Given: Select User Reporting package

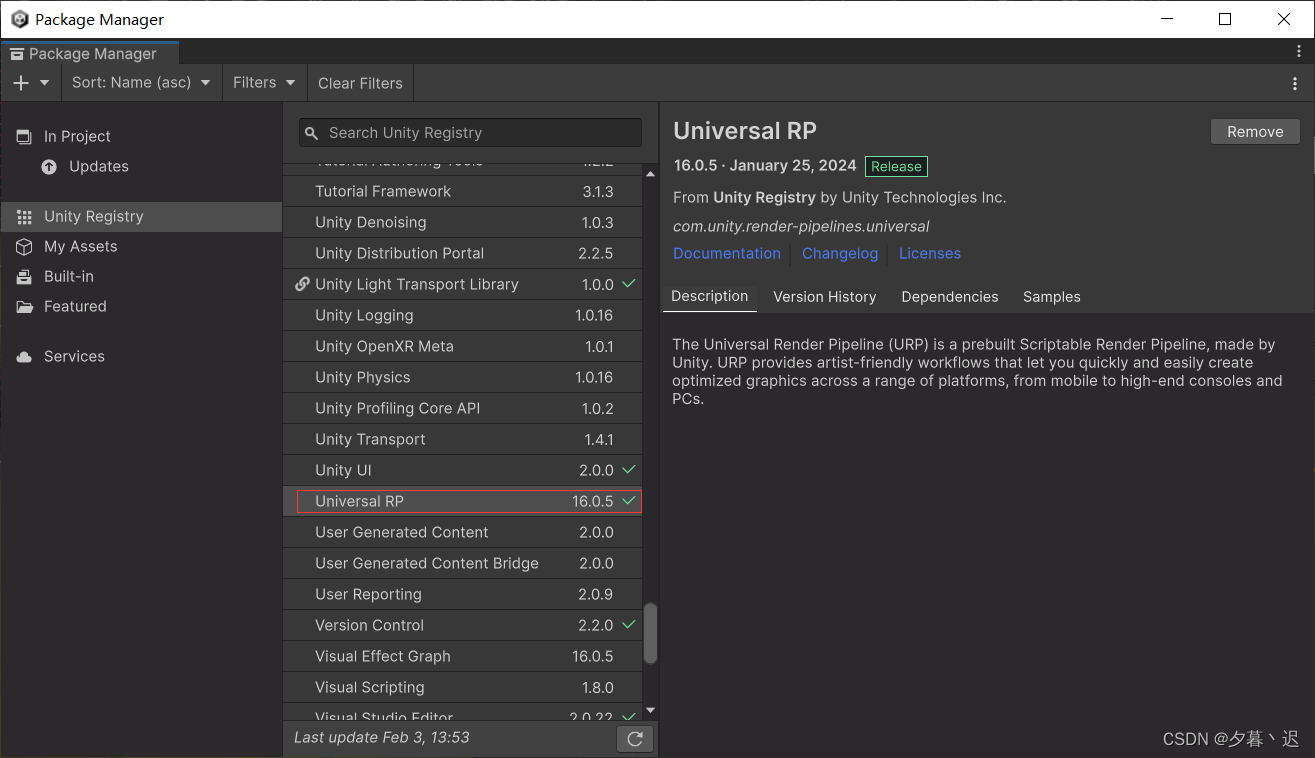Looking at the screenshot, I should pos(462,594).
